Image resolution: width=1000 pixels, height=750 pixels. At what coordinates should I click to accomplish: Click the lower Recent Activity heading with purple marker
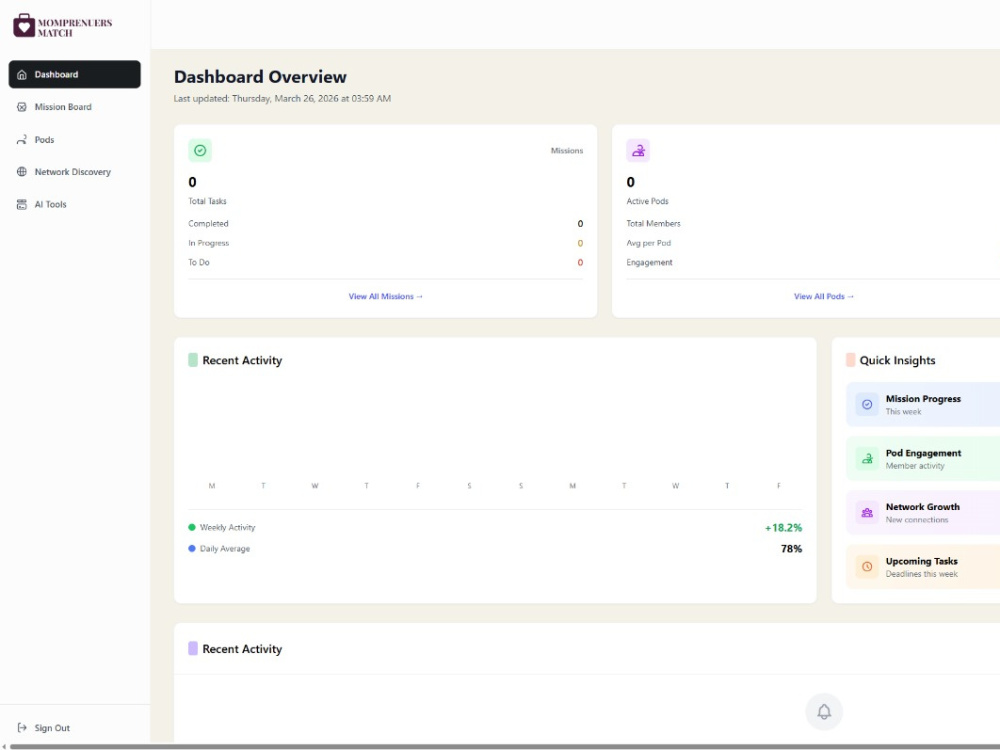coord(242,649)
